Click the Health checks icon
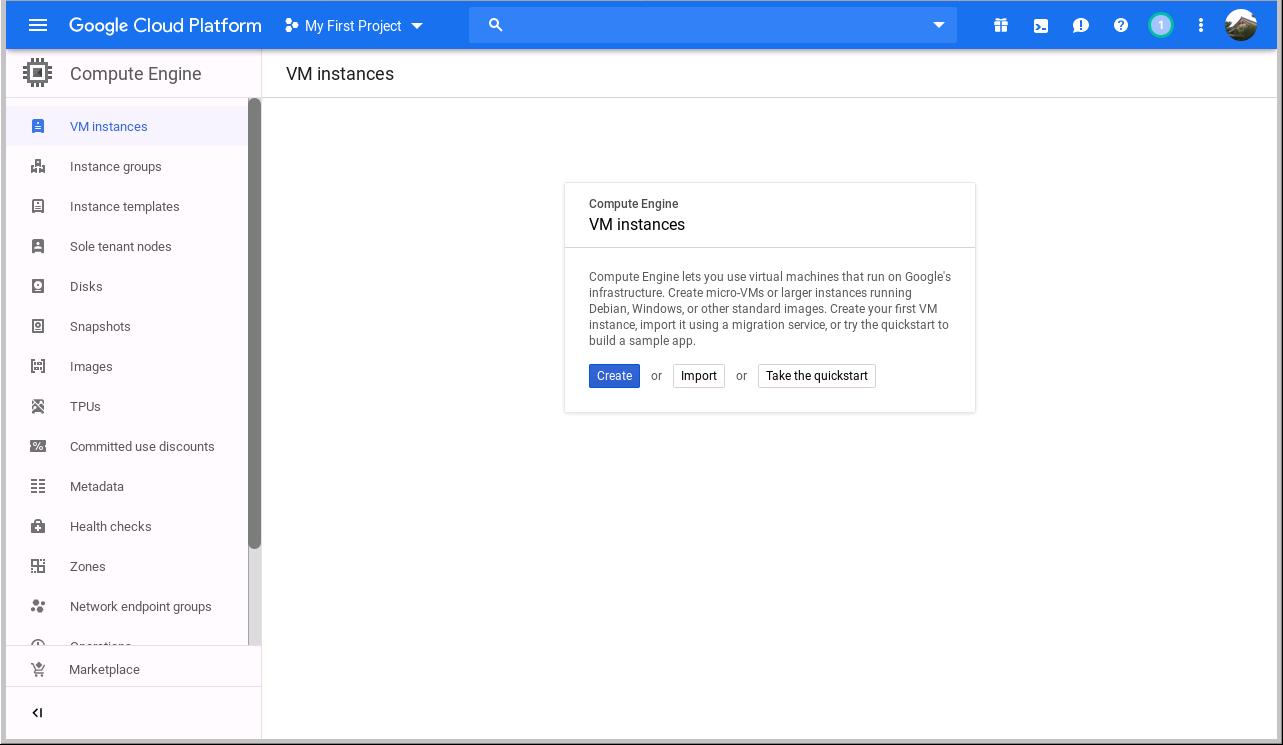Viewport: 1283px width, 745px height. click(38, 526)
